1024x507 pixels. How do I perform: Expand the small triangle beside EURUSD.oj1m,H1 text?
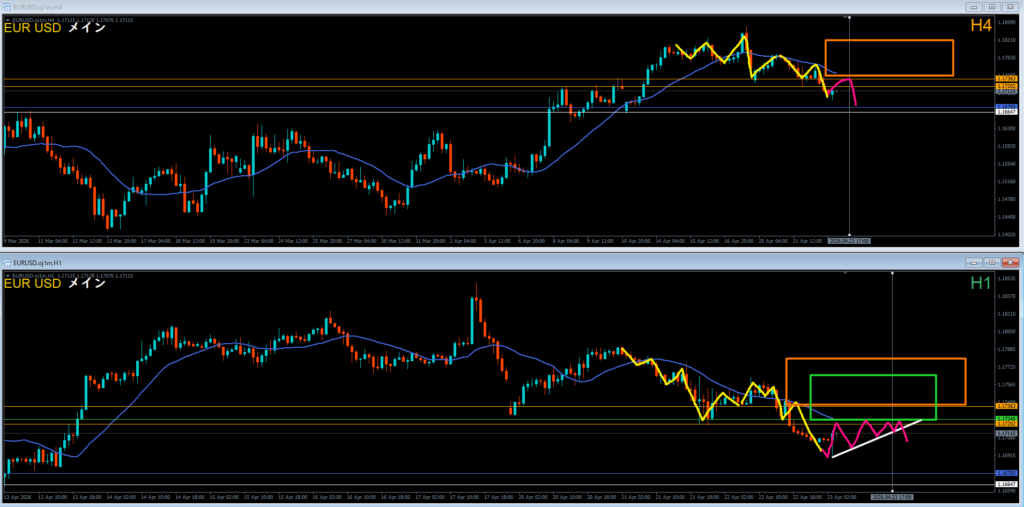point(7,273)
